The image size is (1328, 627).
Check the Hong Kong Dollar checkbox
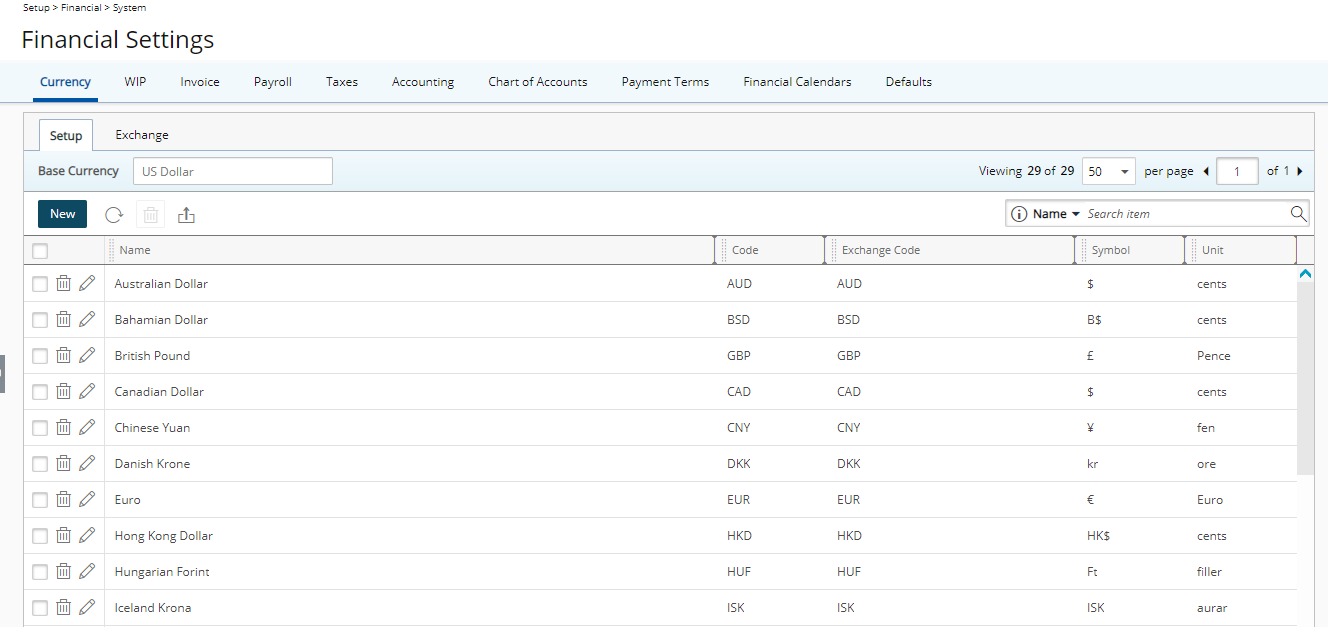pos(40,536)
